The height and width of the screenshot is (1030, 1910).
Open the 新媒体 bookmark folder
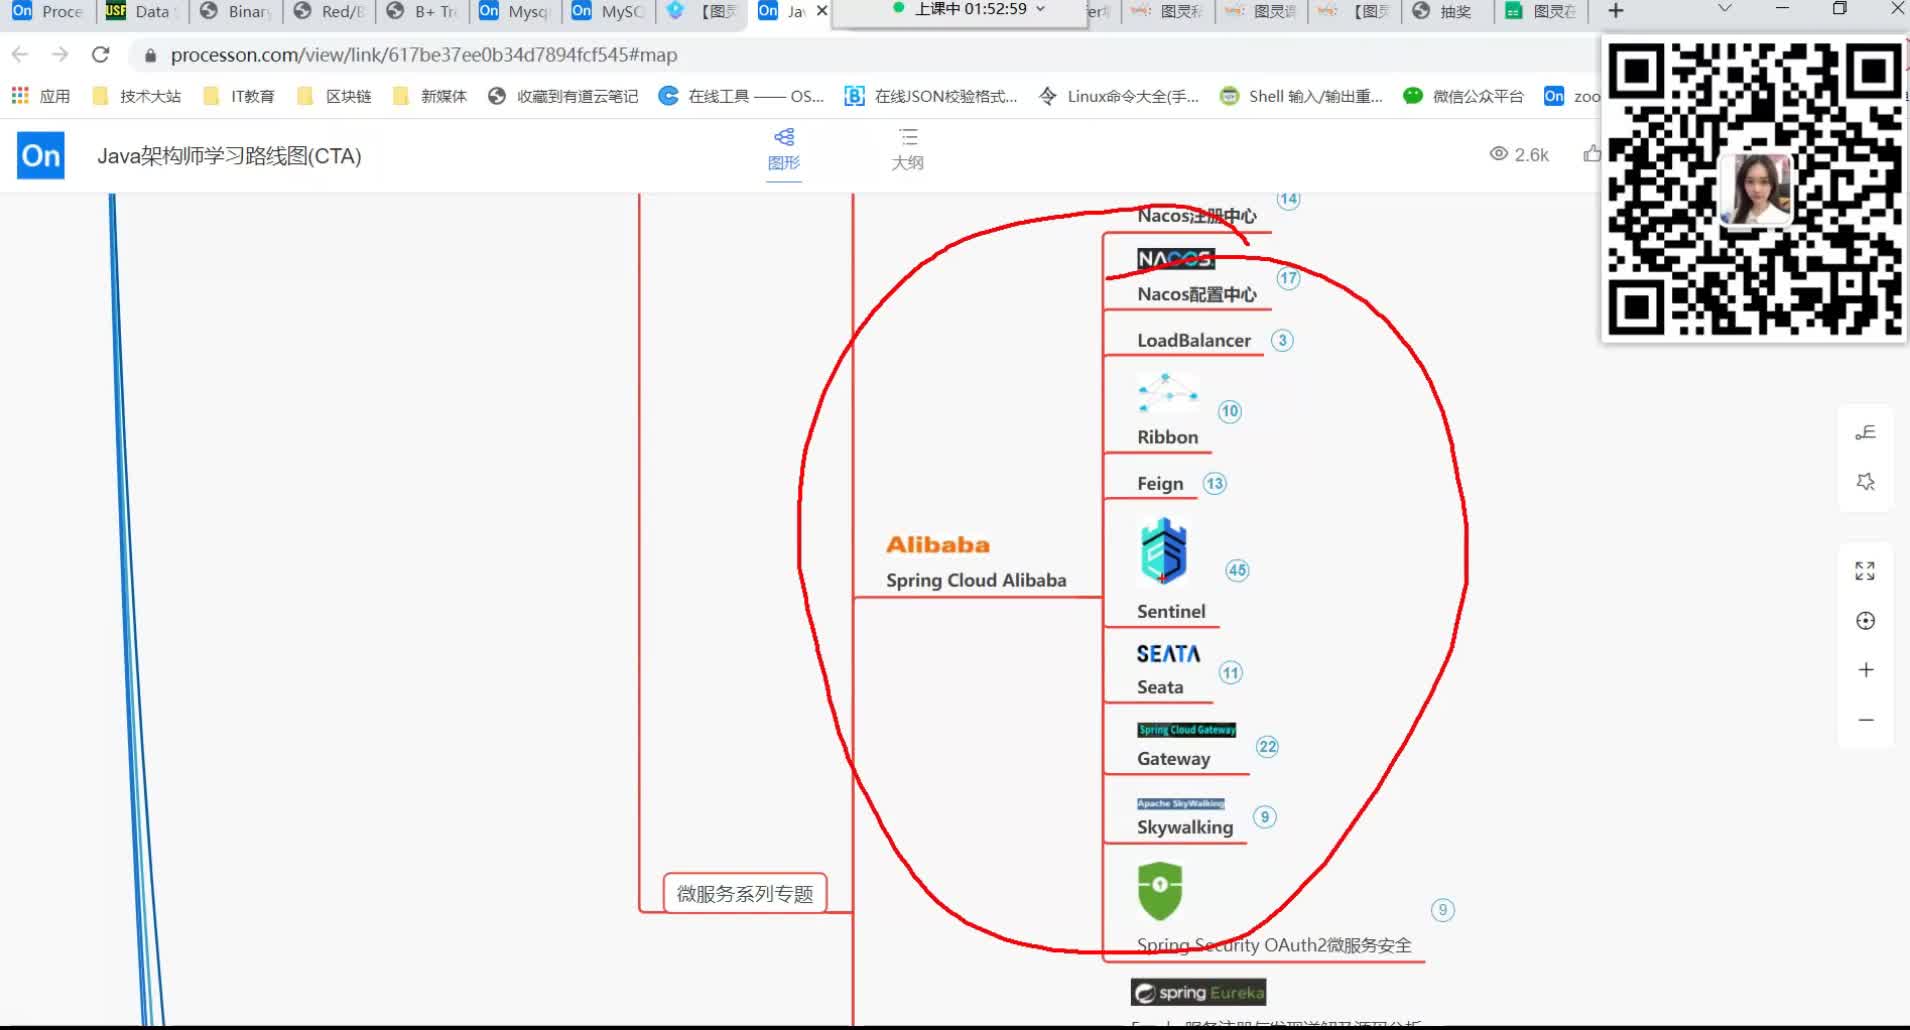pos(430,96)
